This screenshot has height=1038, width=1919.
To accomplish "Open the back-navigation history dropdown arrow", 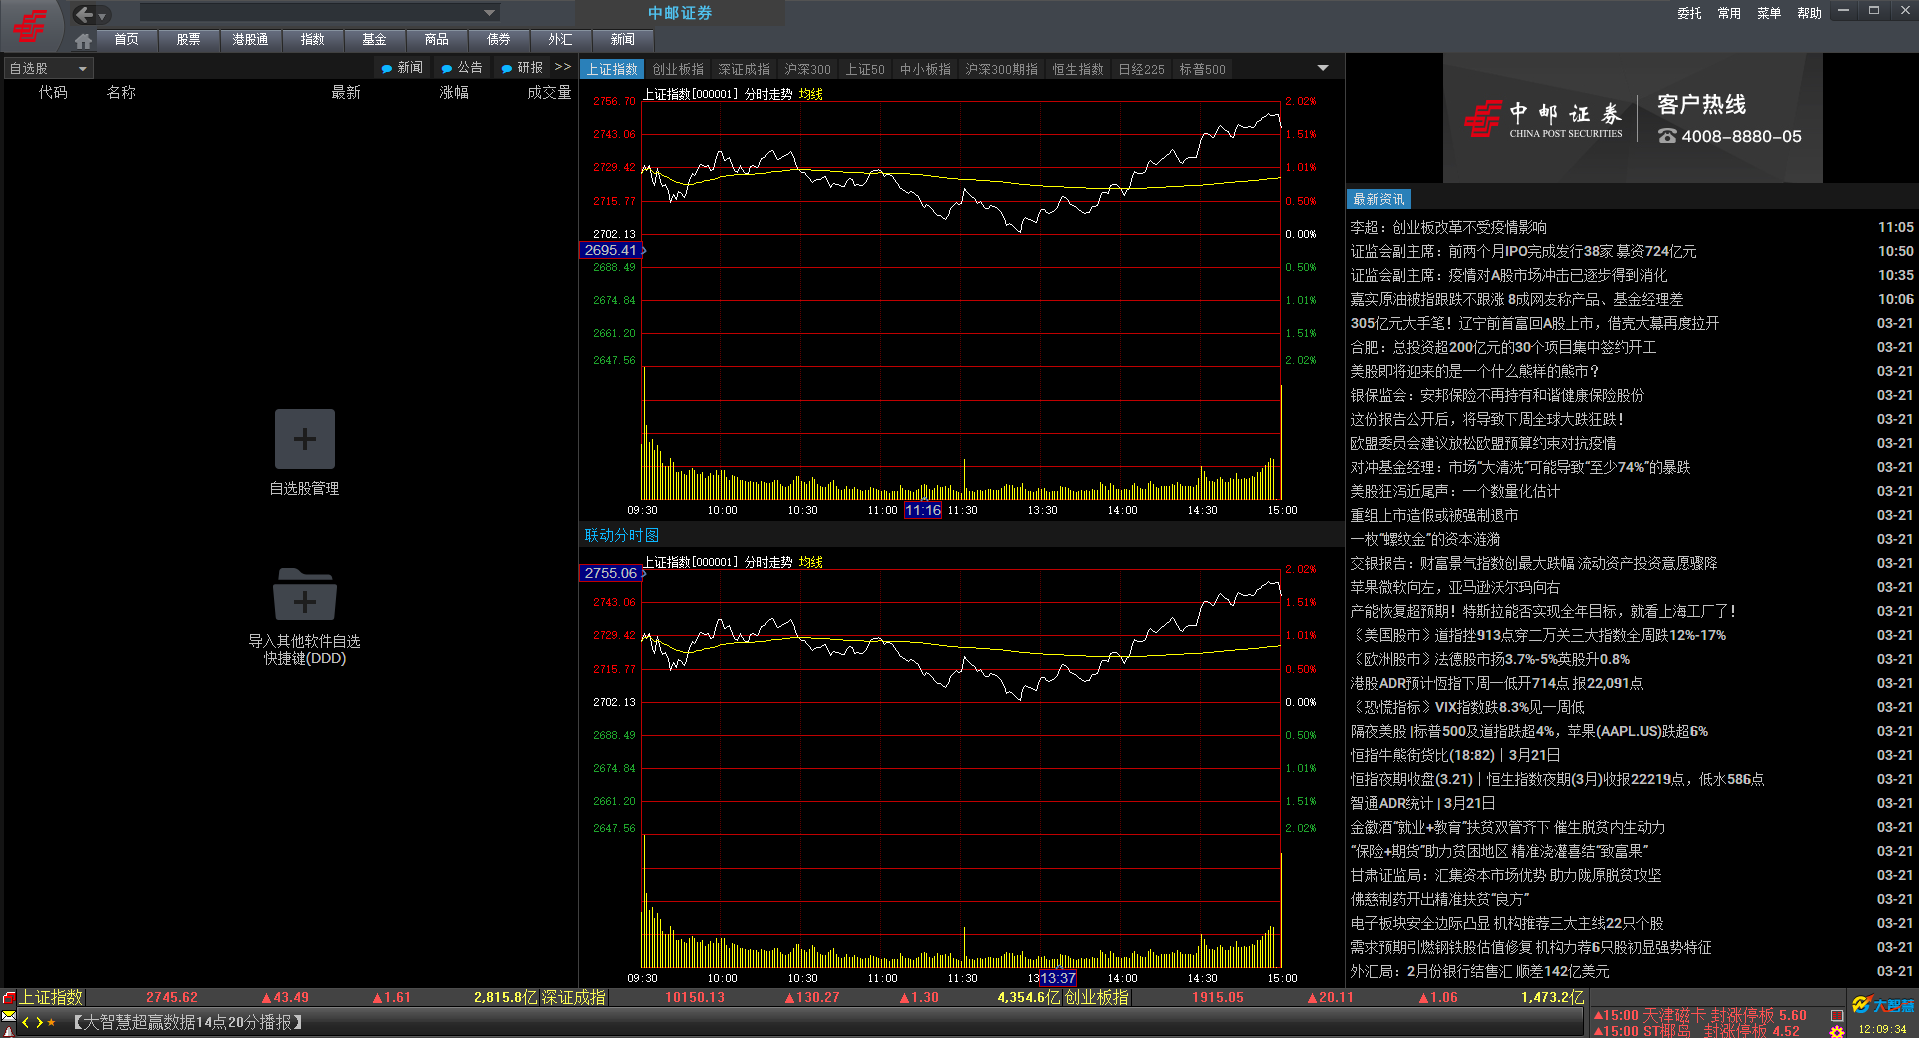I will click(x=102, y=16).
